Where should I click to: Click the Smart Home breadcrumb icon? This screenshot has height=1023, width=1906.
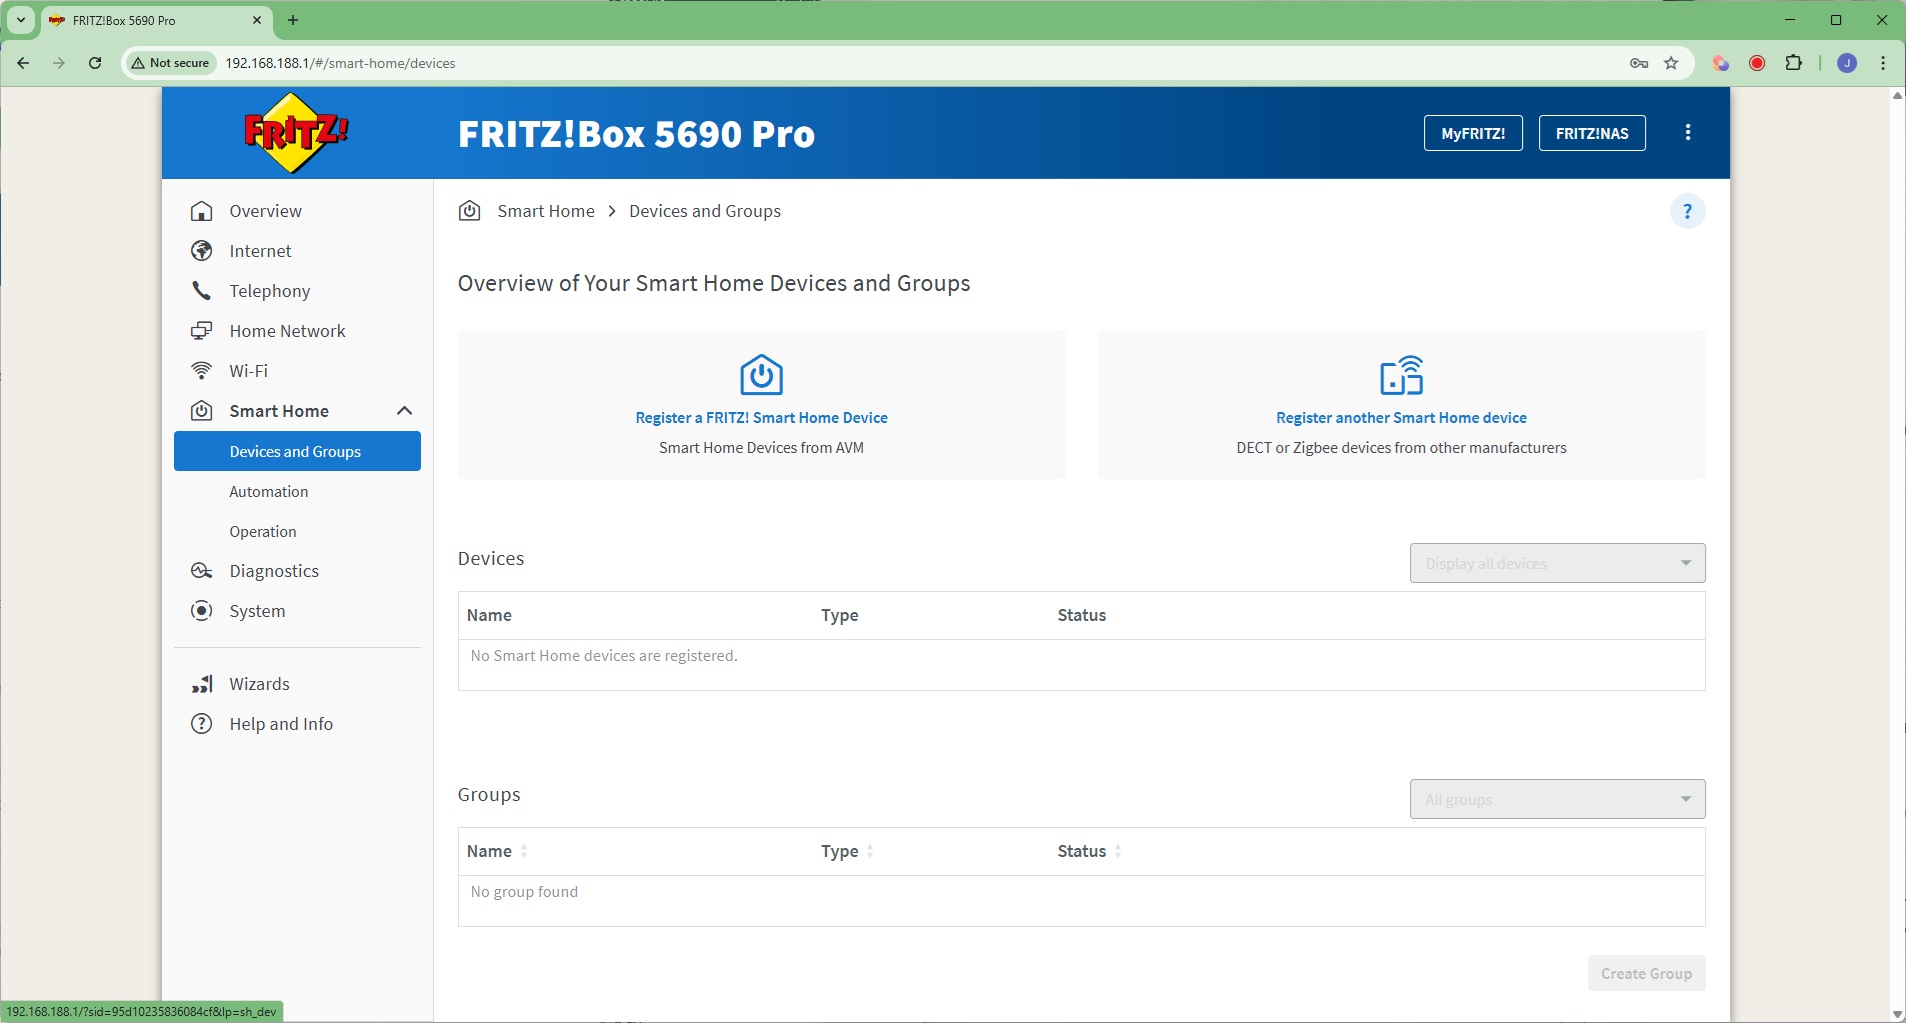pyautogui.click(x=469, y=211)
